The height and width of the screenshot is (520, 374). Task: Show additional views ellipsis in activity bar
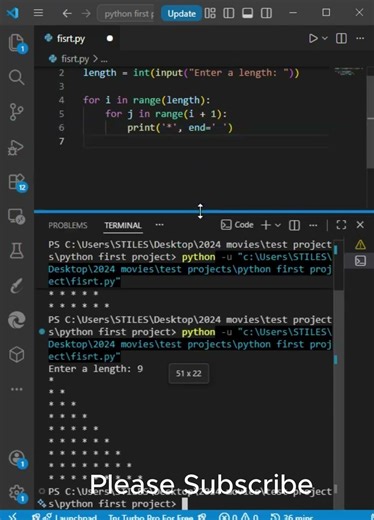click(x=16, y=389)
